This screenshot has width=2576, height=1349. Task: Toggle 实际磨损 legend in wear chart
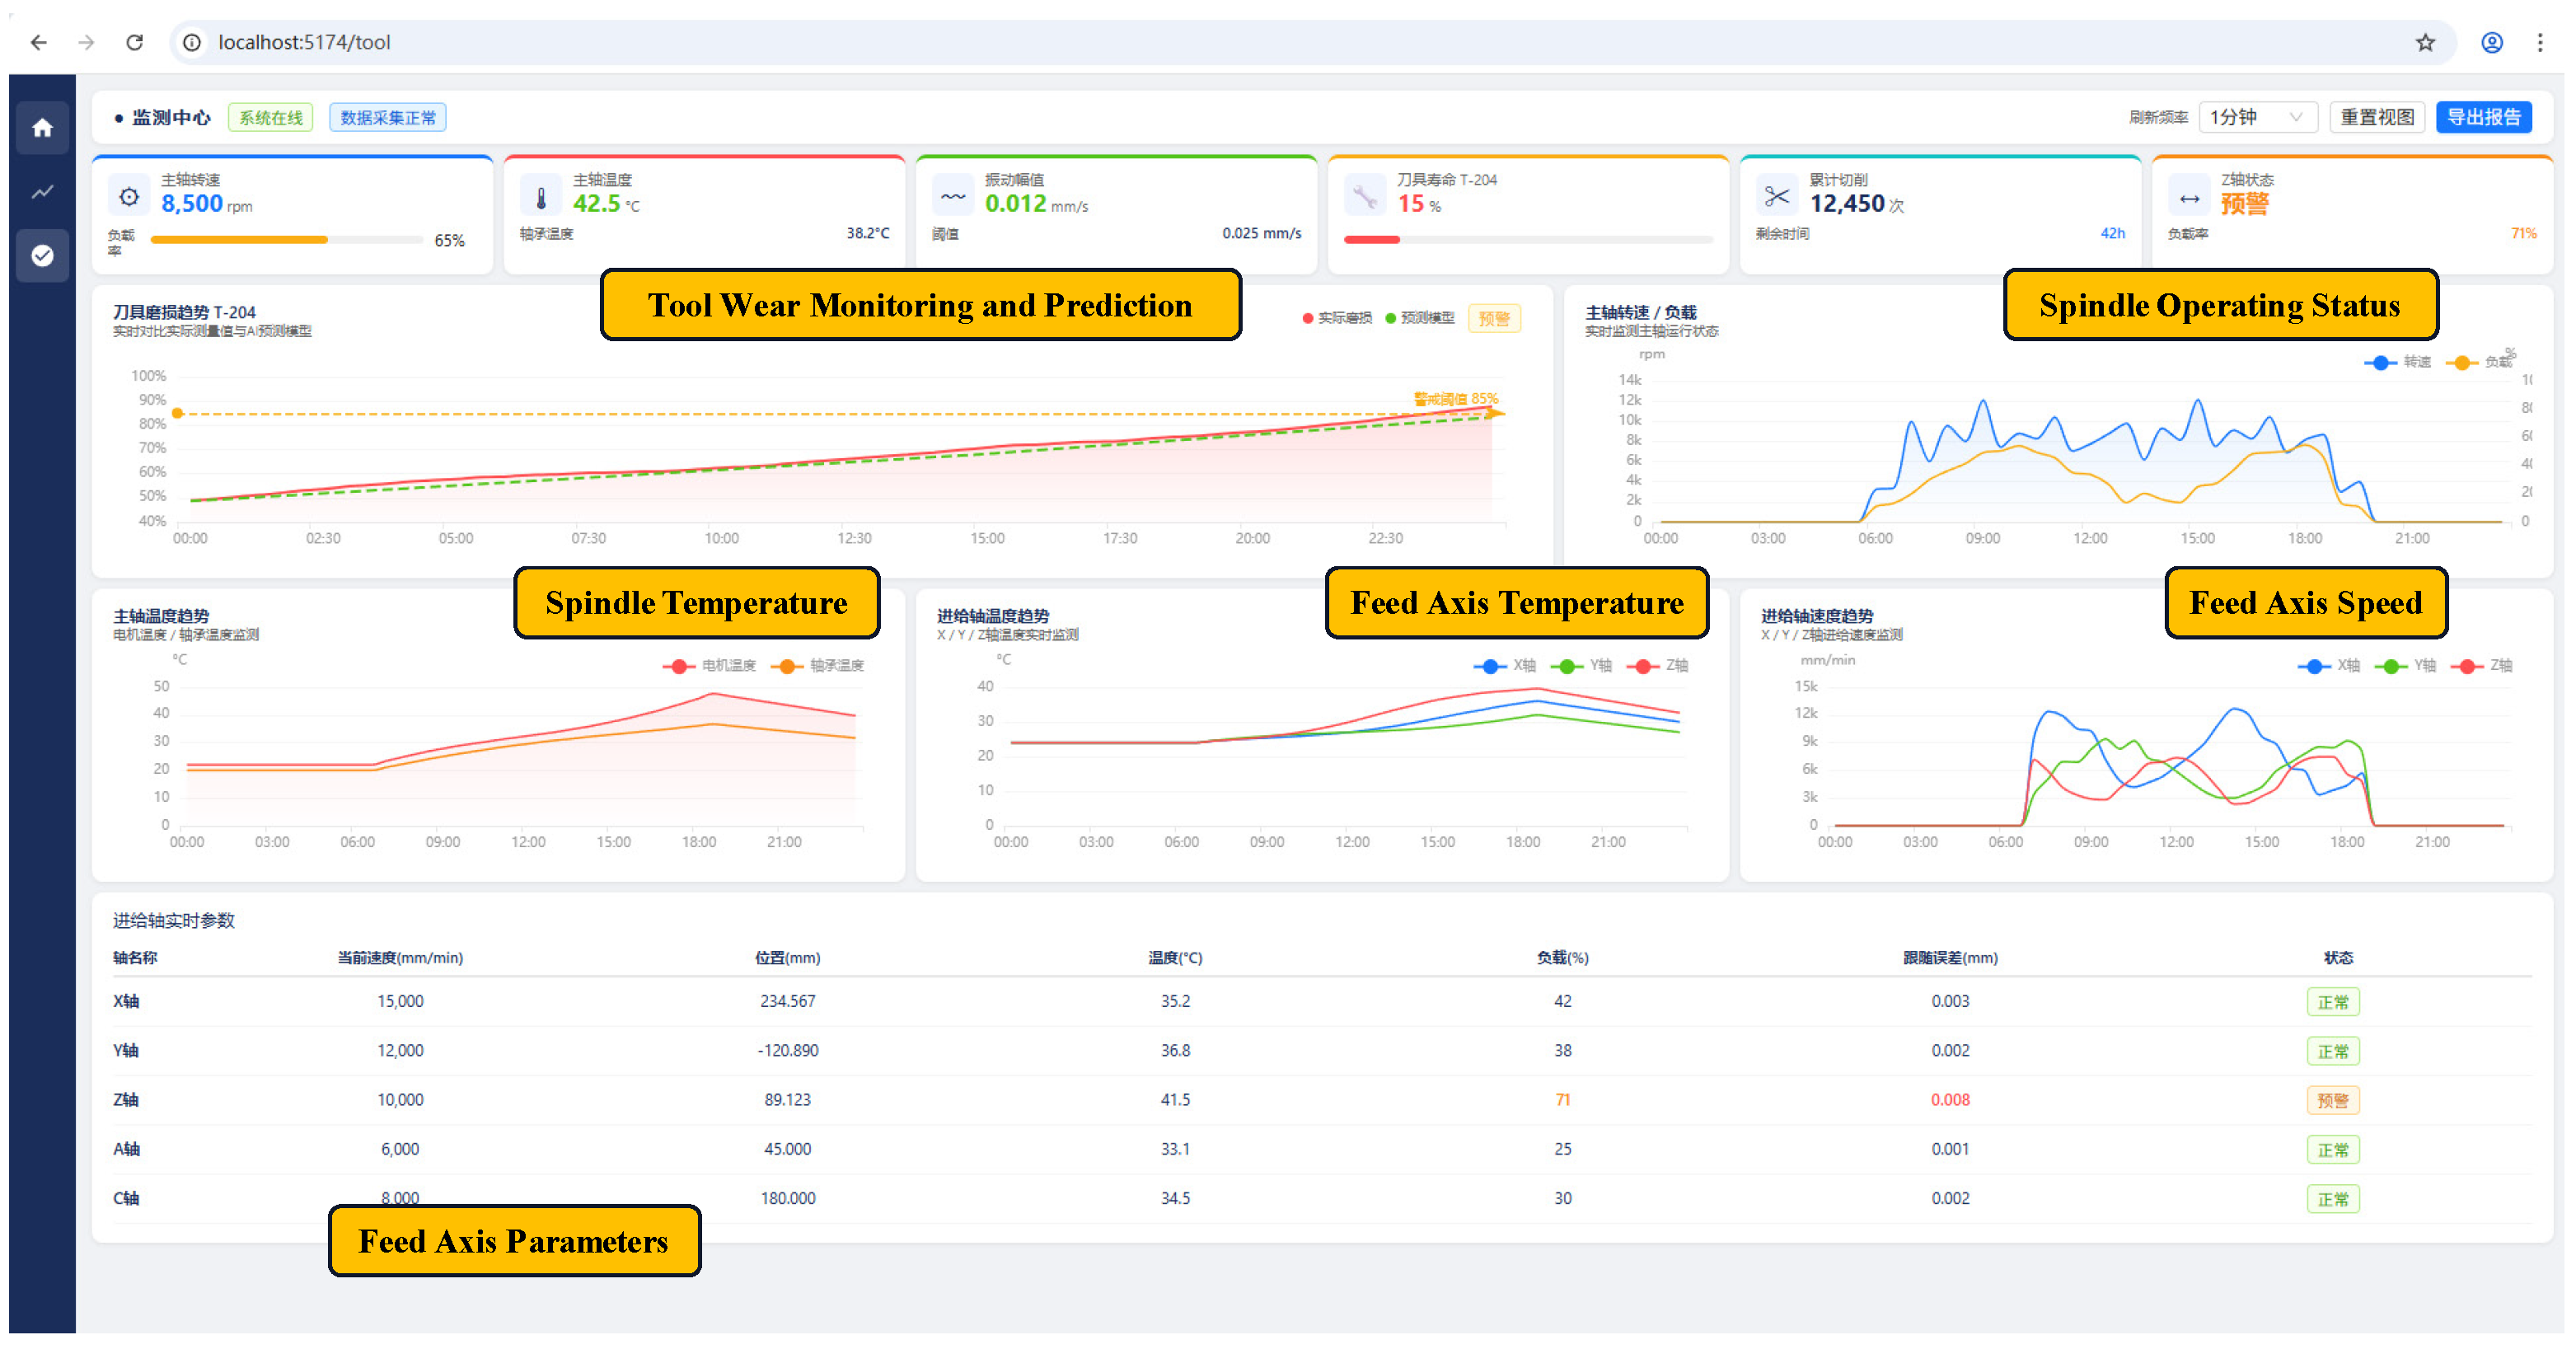pos(1337,318)
